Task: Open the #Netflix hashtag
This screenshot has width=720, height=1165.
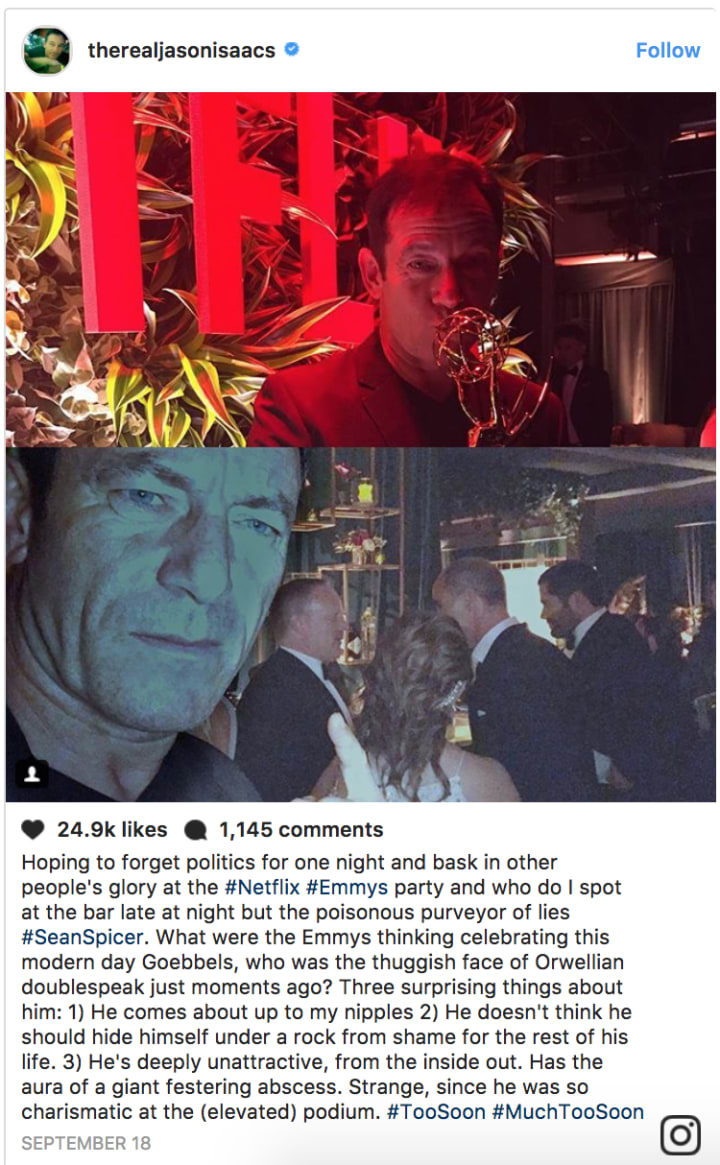Action: pyautogui.click(x=262, y=887)
